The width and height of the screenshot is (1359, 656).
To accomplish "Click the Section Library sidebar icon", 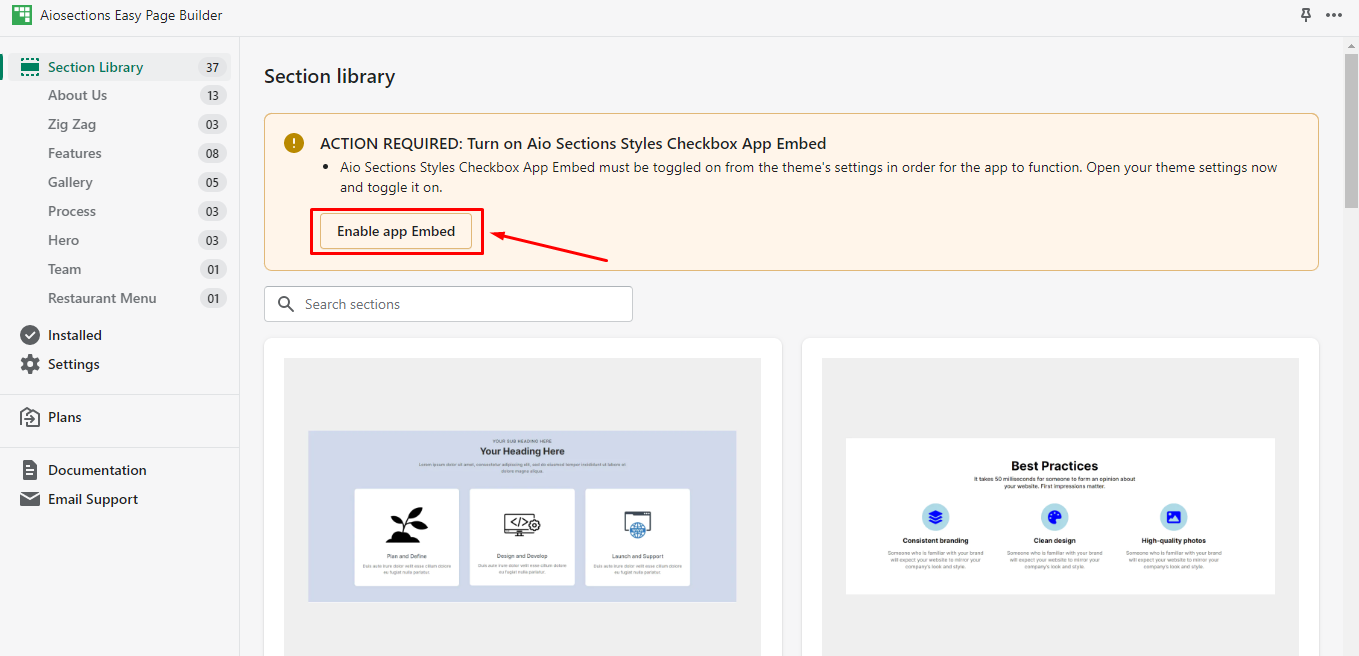I will [30, 67].
